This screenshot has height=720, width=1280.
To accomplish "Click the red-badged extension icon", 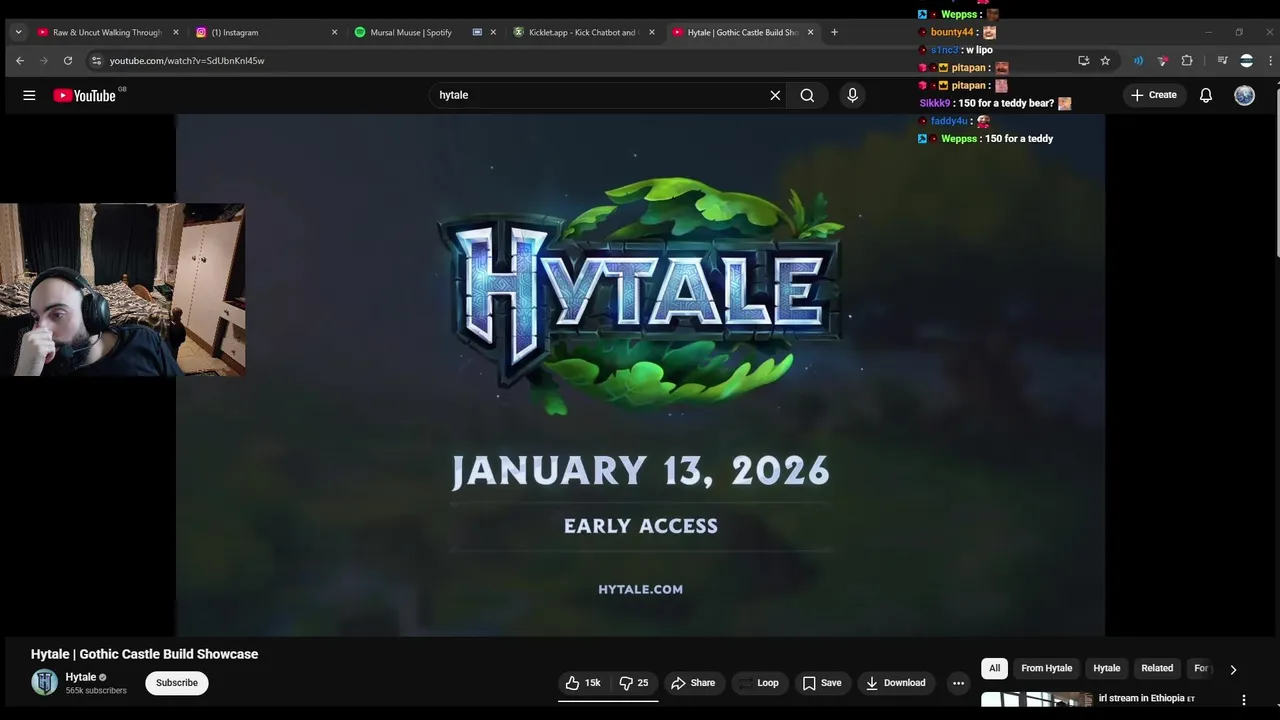I will click(x=1162, y=61).
